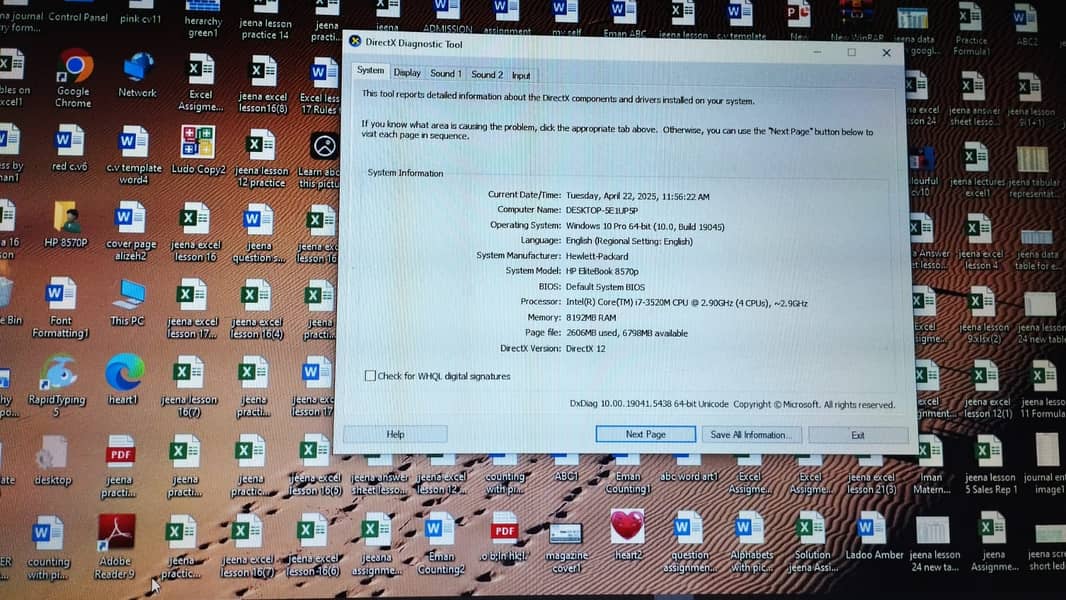Select the red c.v6 Word document
Screen dimensions: 1066x600
pyautogui.click(x=69, y=147)
